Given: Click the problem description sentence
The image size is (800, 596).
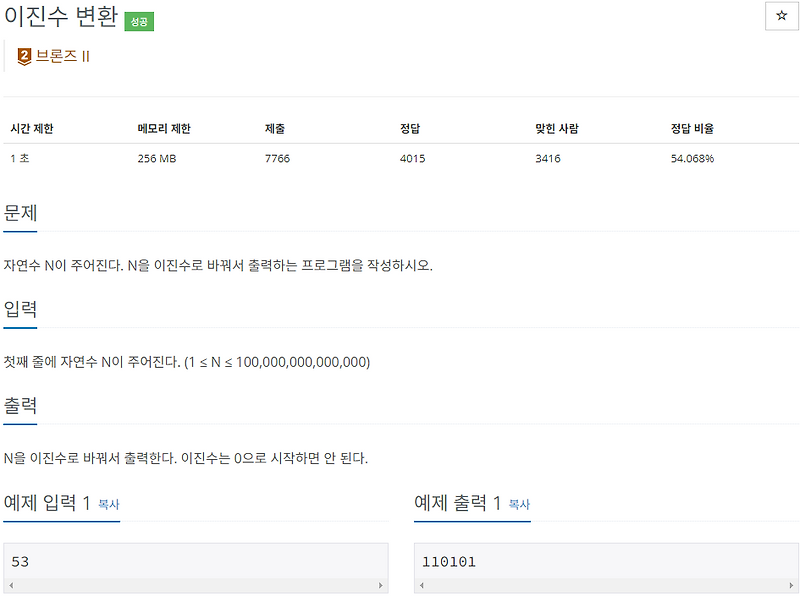Looking at the screenshot, I should click(218, 265).
